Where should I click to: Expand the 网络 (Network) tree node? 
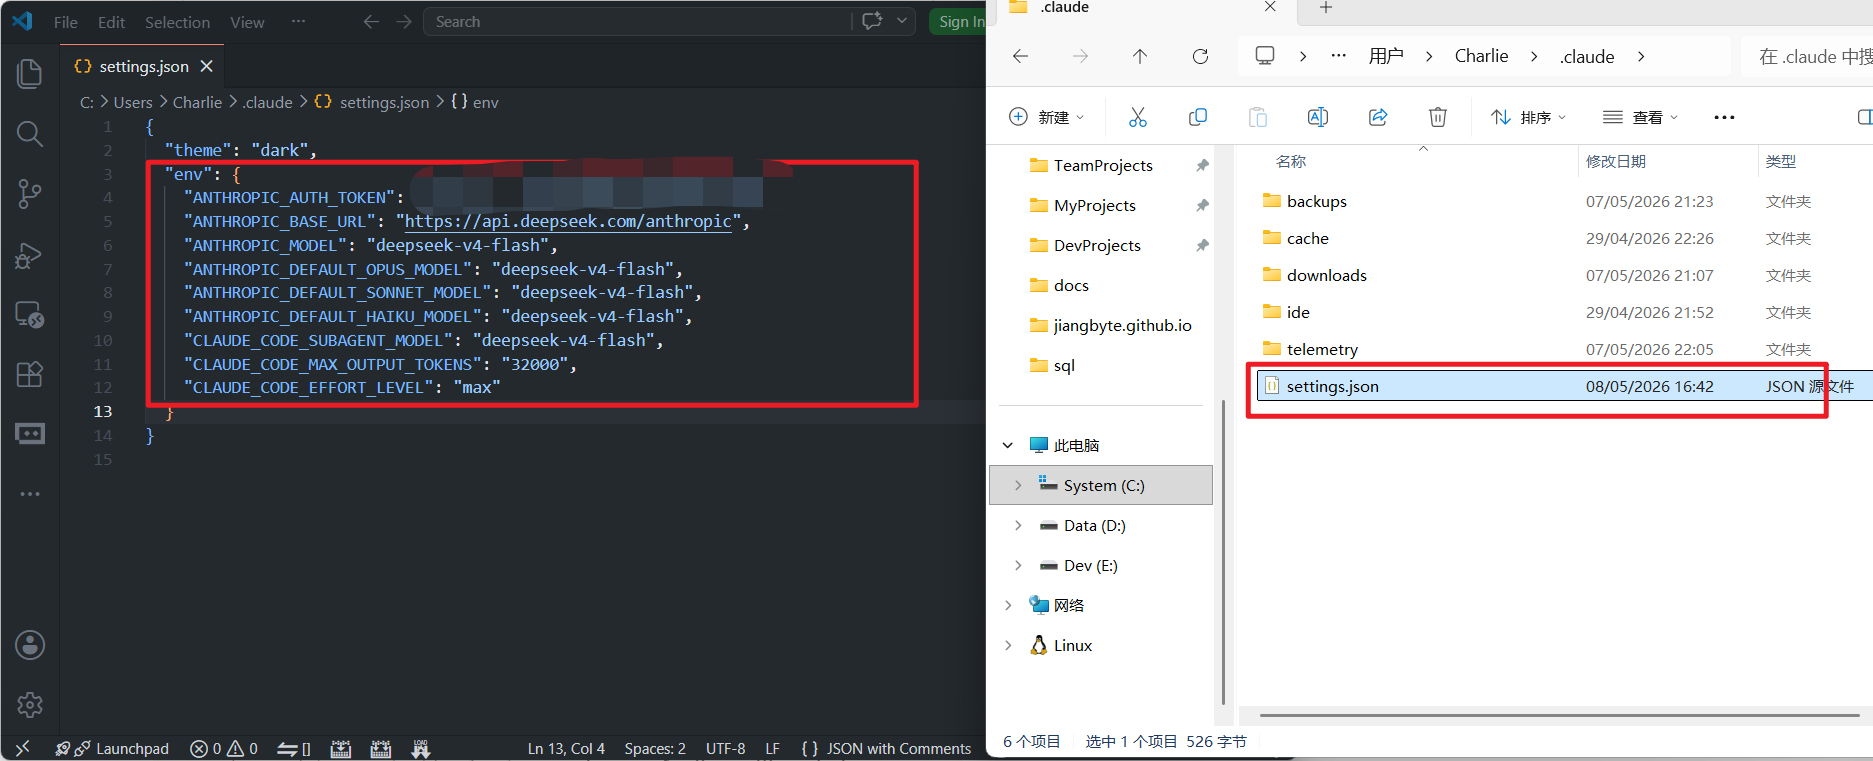coord(1008,605)
